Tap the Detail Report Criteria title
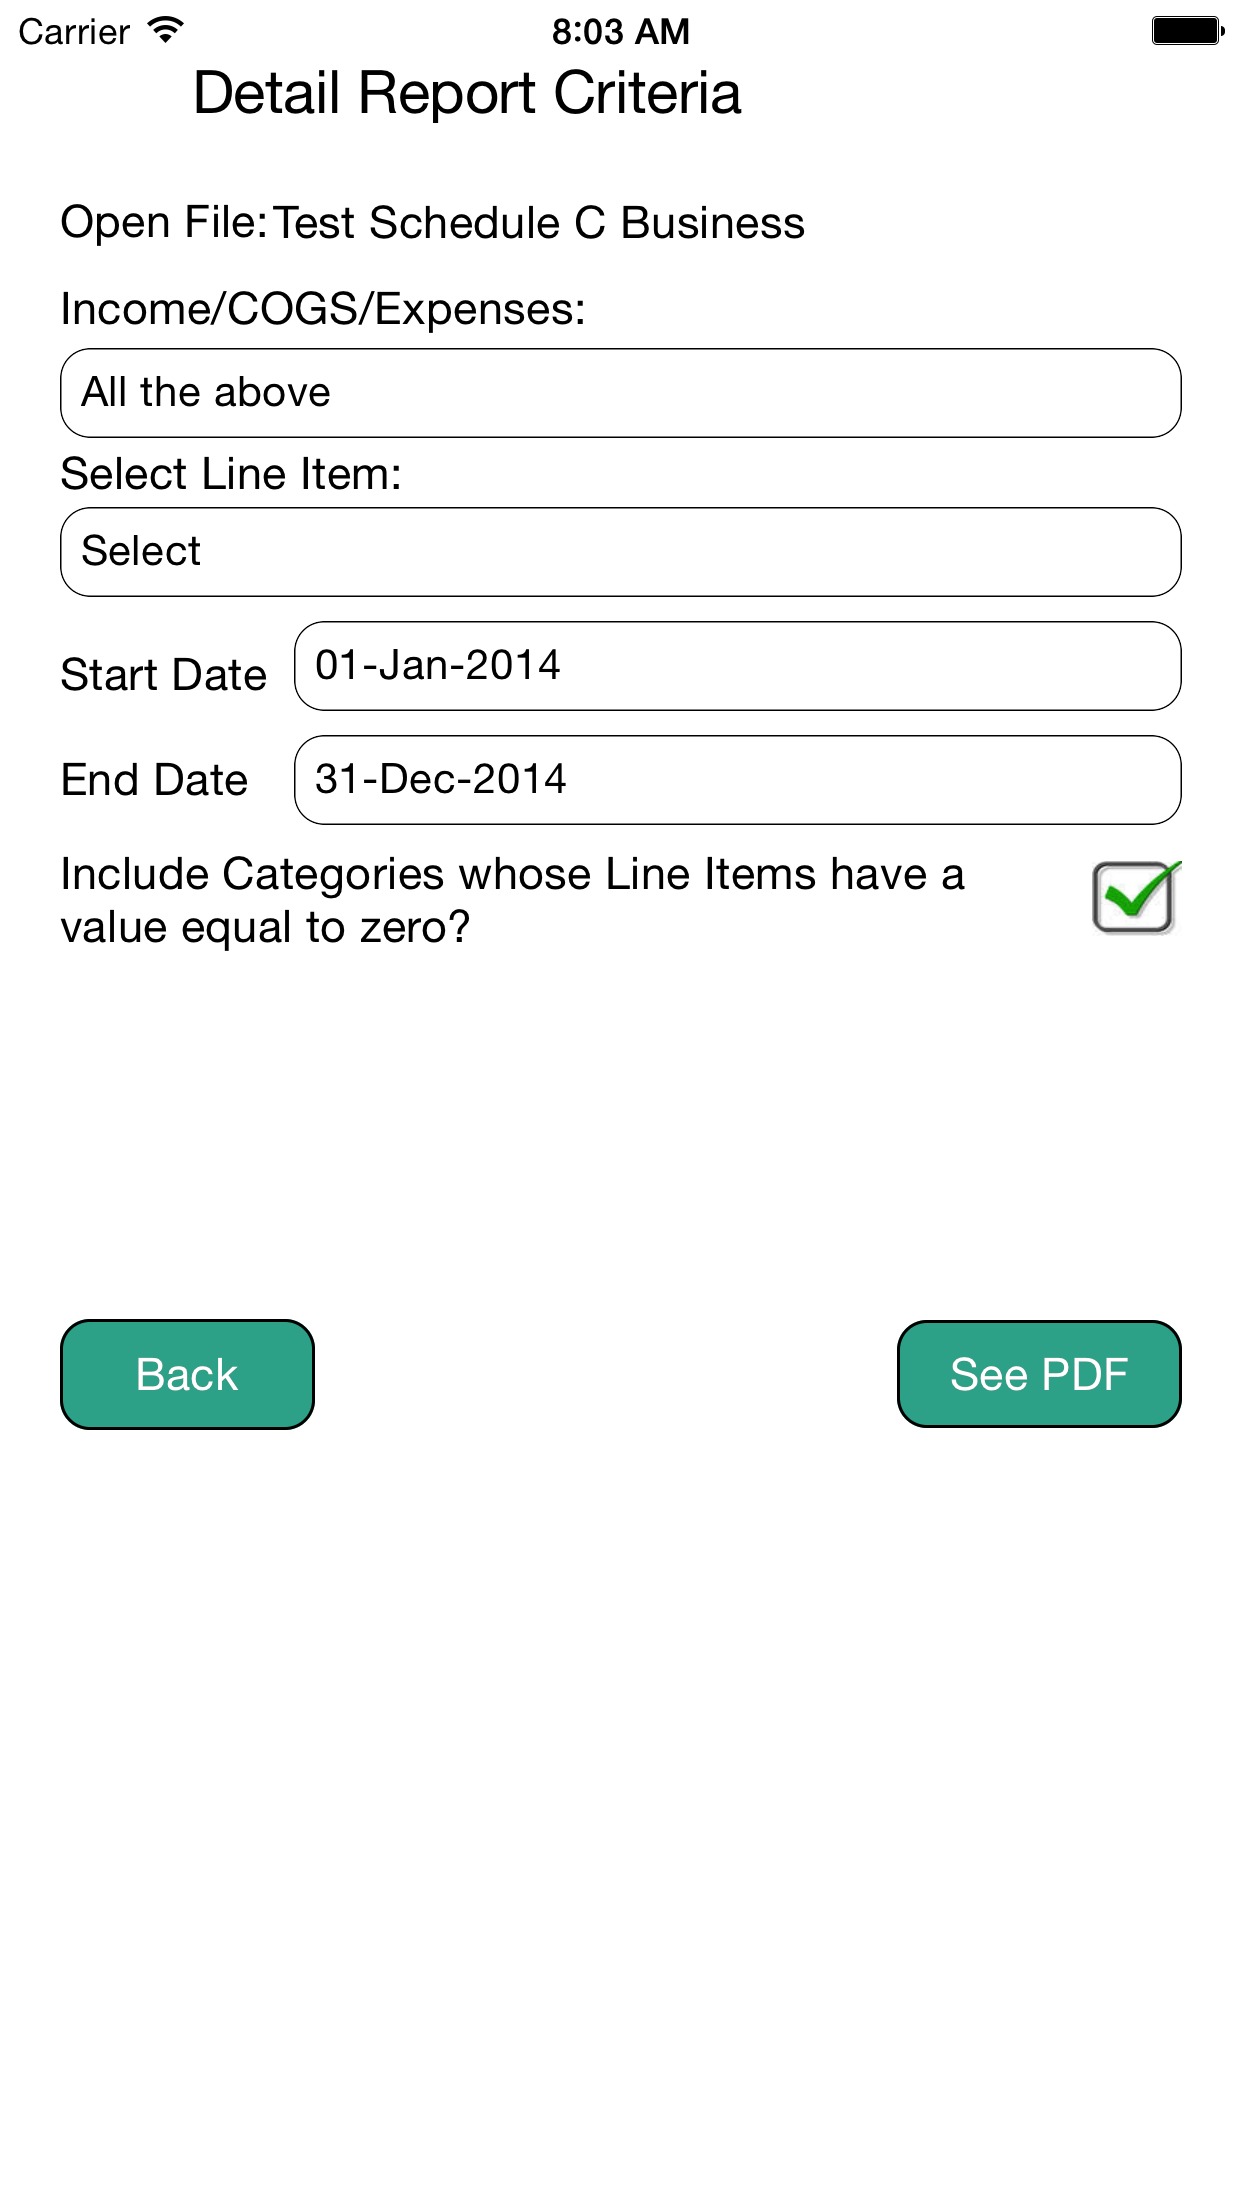1242x2208 pixels. click(x=467, y=93)
